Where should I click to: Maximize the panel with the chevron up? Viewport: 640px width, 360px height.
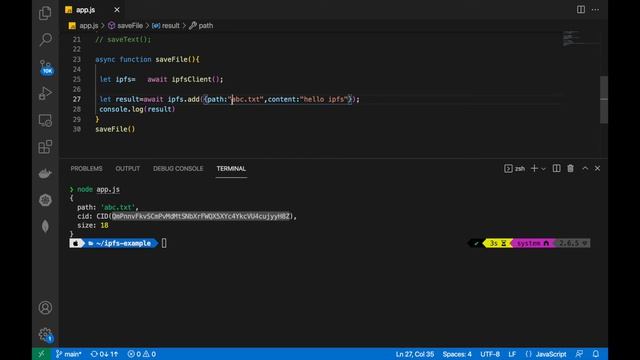pos(585,169)
